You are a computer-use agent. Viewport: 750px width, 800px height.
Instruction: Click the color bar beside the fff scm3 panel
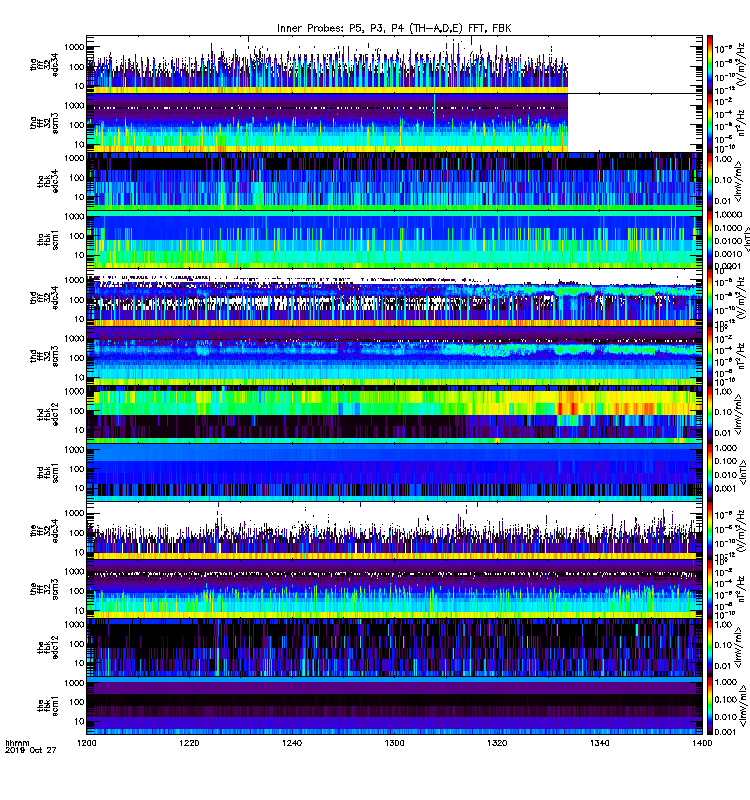coord(709,589)
